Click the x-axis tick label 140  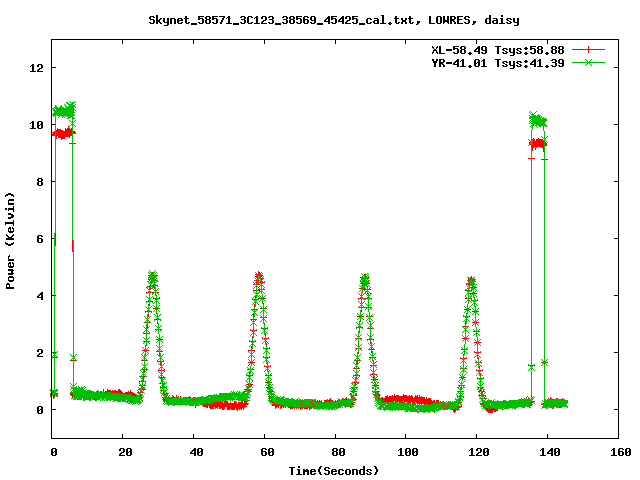coord(550,452)
